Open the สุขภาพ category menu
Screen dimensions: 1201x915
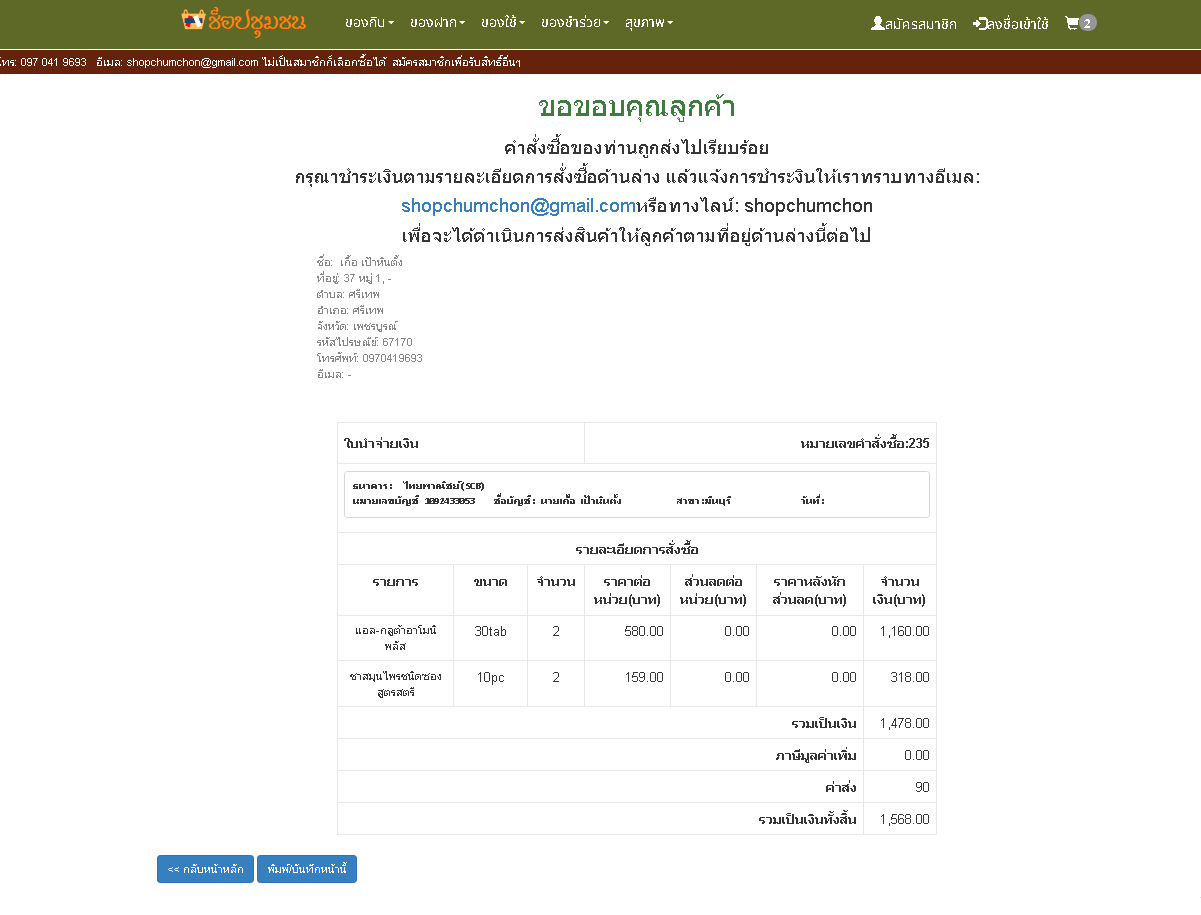click(648, 22)
